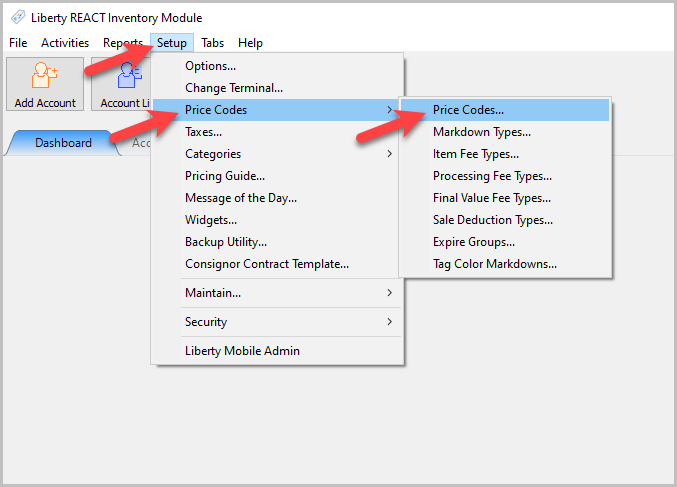Open the Activities menu

(x=65, y=43)
